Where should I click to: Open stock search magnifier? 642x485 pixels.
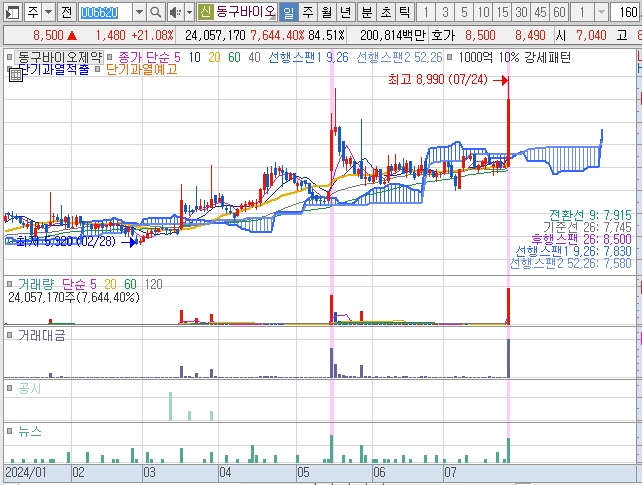156,12
